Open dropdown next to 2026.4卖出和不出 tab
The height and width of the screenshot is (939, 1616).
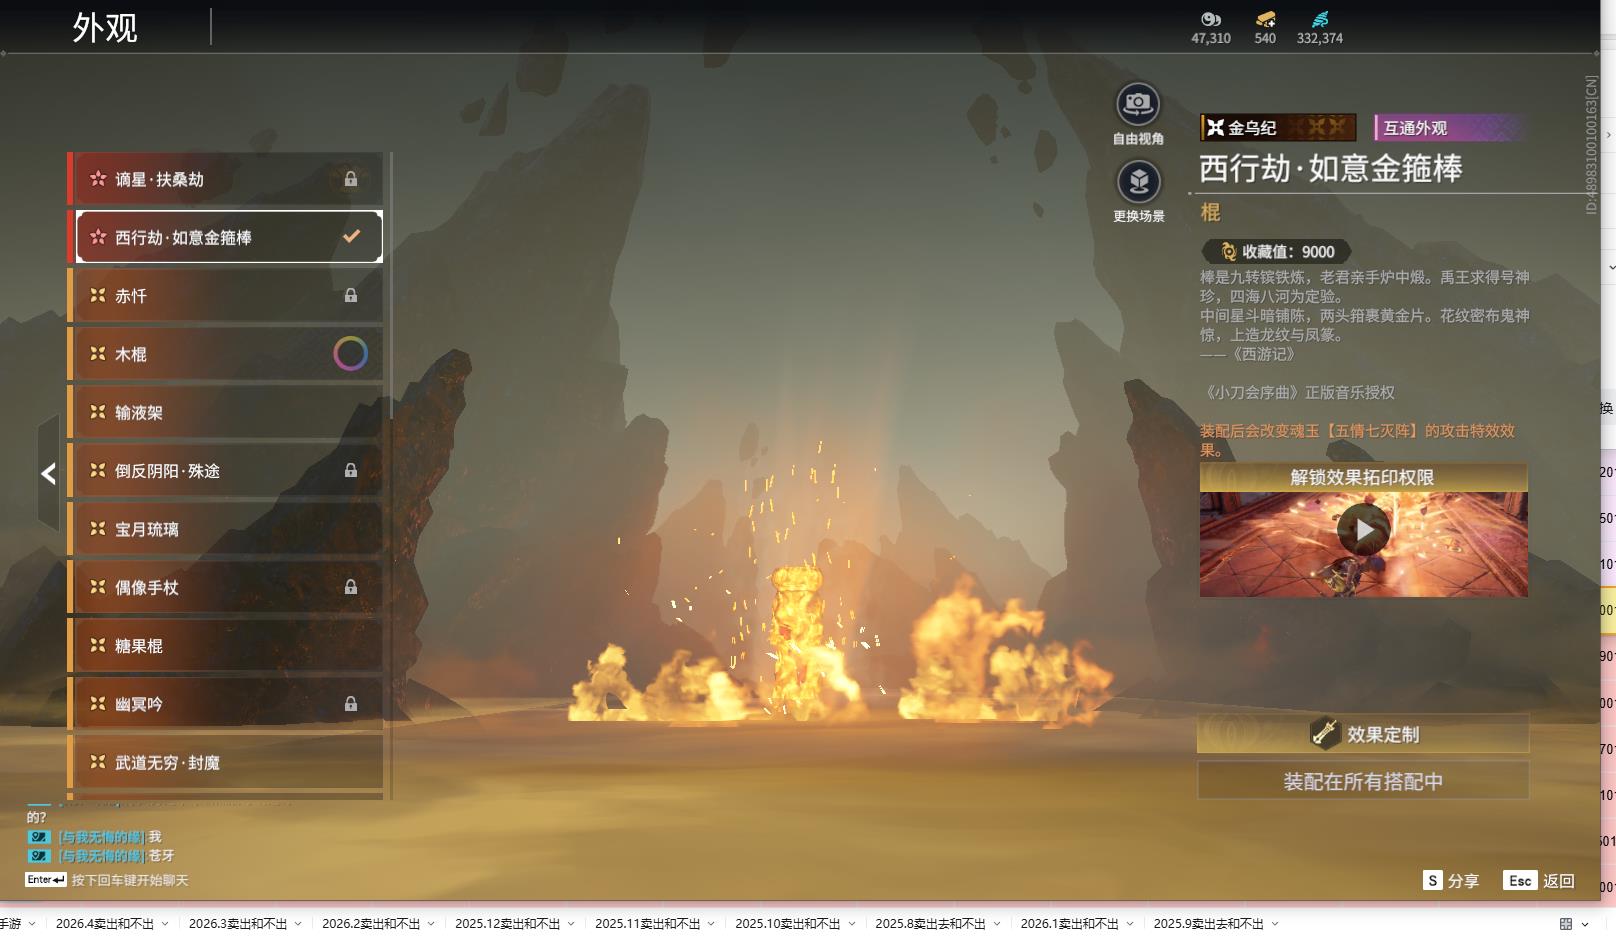coord(165,924)
